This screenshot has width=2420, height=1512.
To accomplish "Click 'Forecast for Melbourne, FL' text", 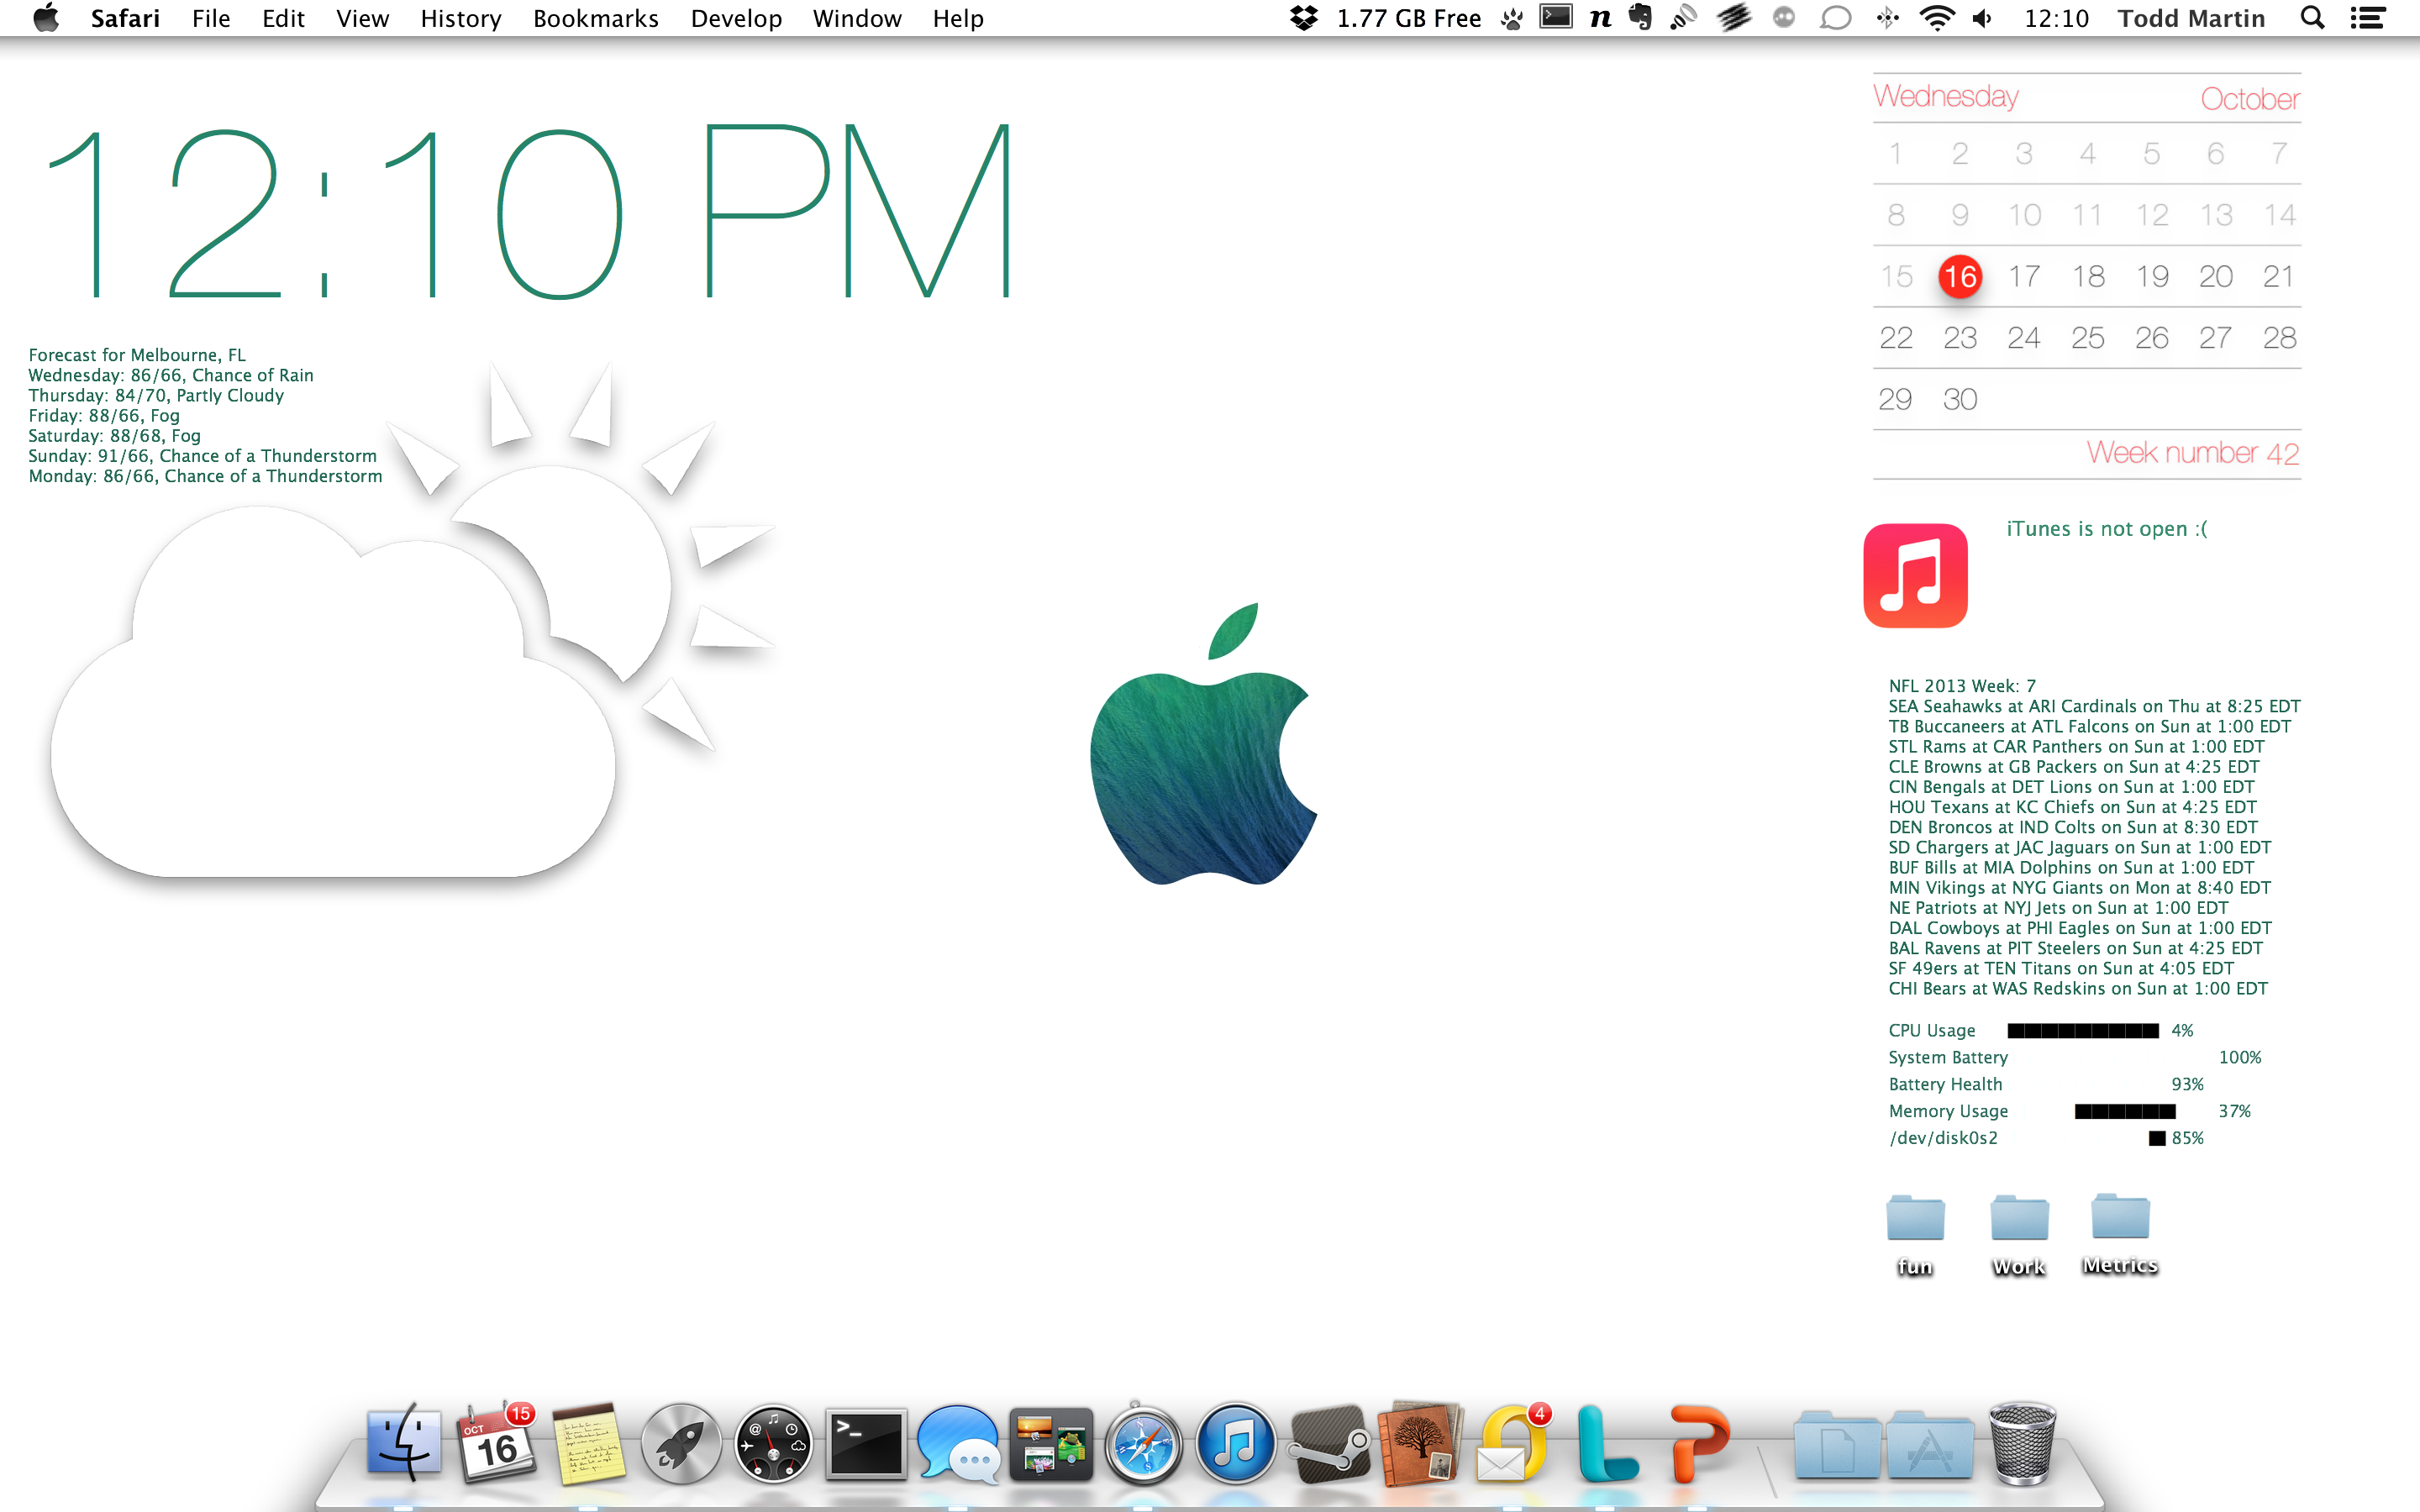I will click(x=137, y=355).
